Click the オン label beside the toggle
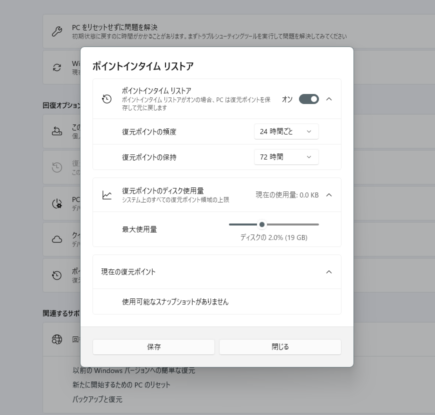The image size is (435, 415). click(287, 99)
